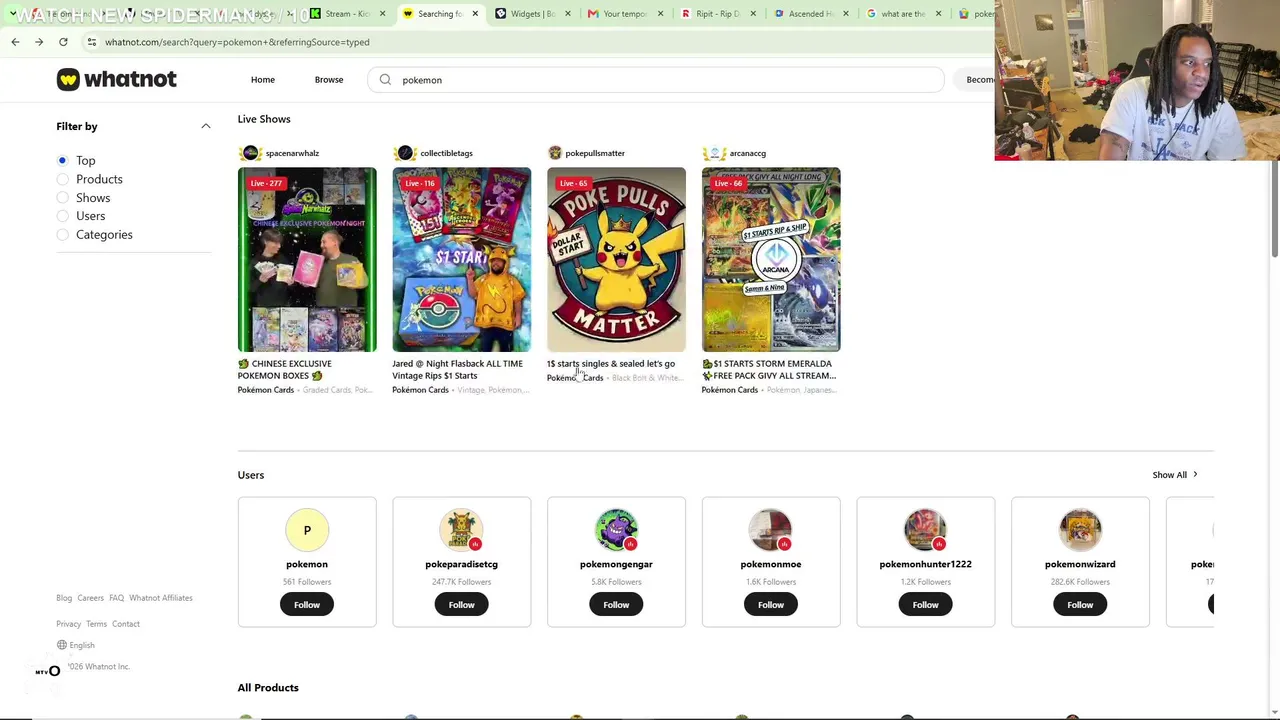Open site info icon in address bar
1280x720 pixels.
91,42
